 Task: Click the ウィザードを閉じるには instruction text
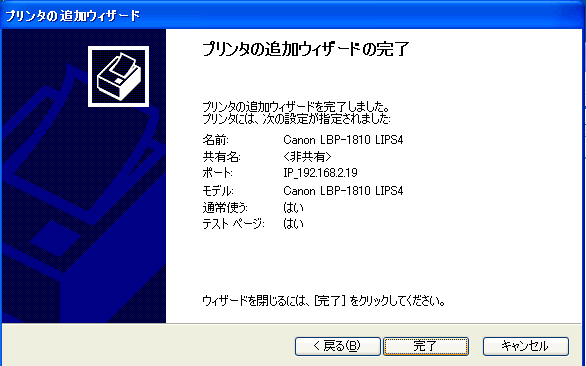pyautogui.click(x=324, y=301)
